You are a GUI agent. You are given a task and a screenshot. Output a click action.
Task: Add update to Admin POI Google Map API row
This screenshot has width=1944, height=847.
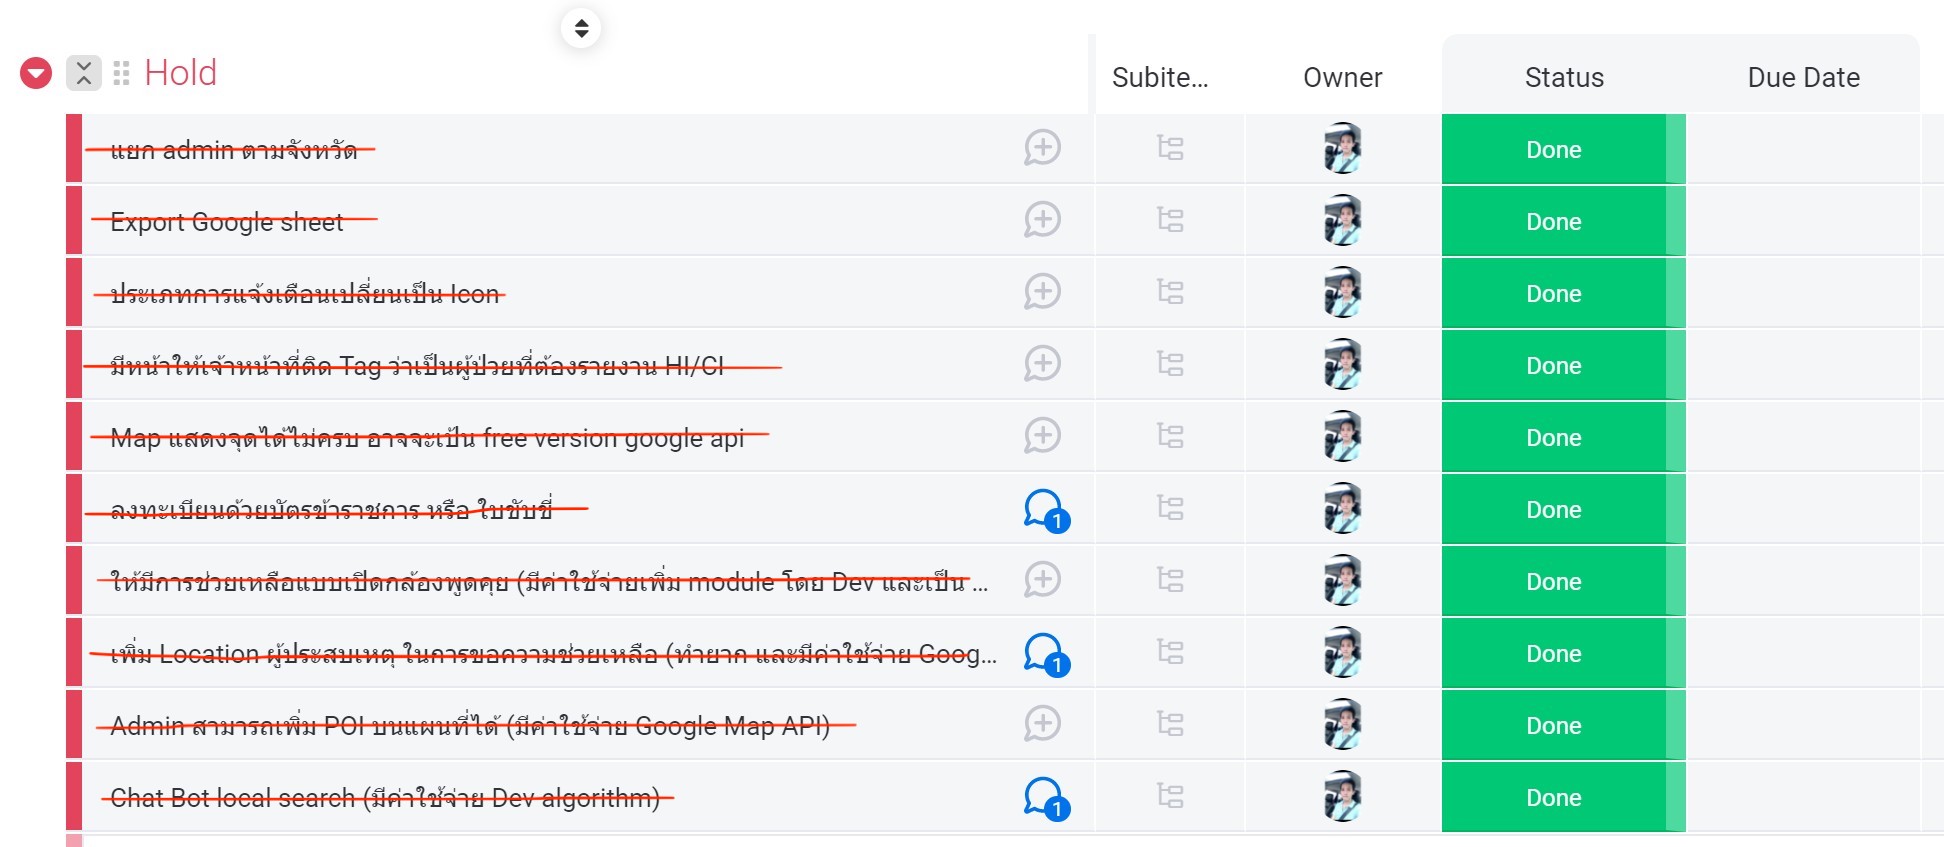[1042, 724]
